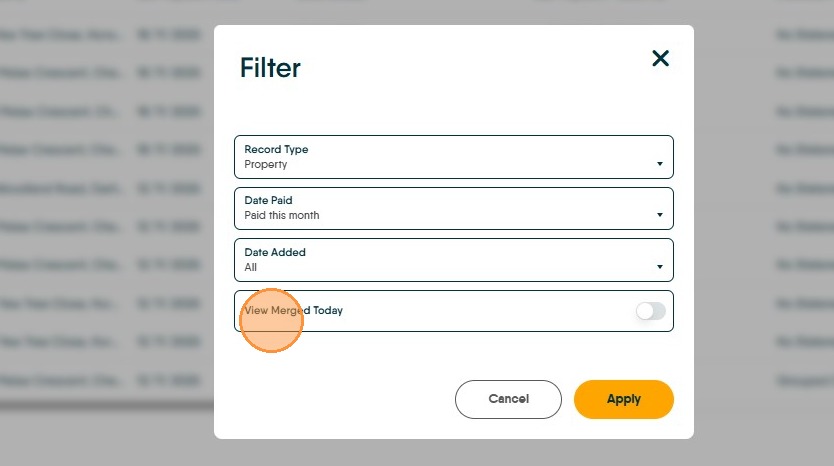Click the "All" value under Date Added

coord(251,267)
